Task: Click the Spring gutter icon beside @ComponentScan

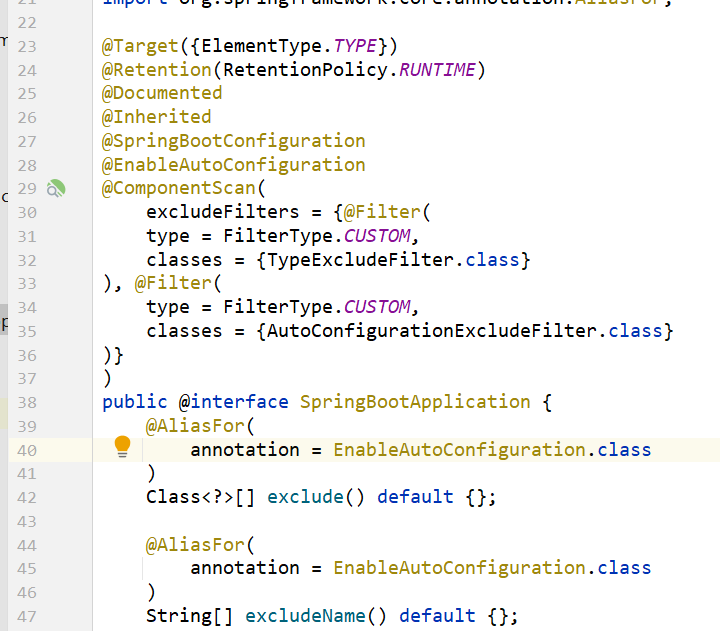Action: [57, 188]
